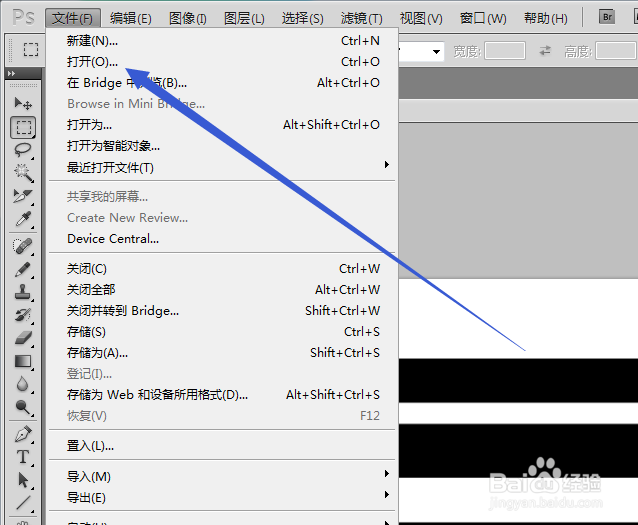
Task: Open the 选择(S) menu
Action: pyautogui.click(x=302, y=18)
